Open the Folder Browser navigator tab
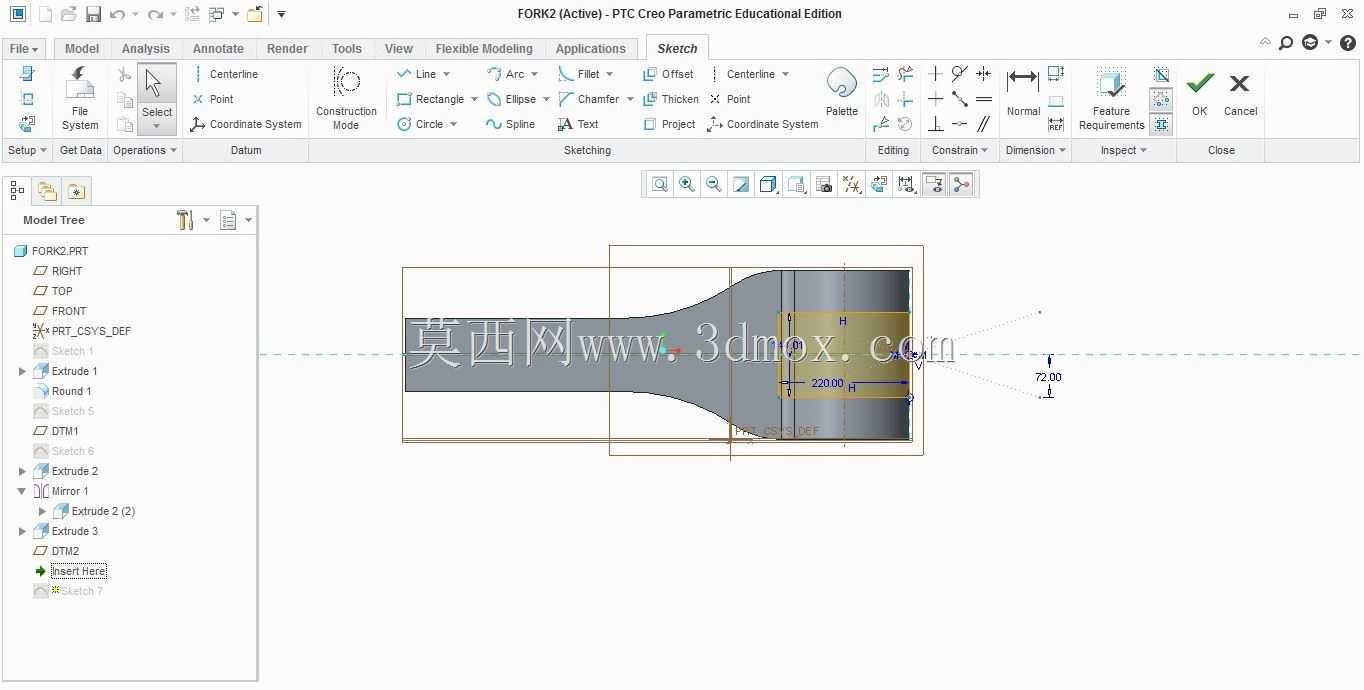1364x690 pixels. pyautogui.click(x=47, y=190)
